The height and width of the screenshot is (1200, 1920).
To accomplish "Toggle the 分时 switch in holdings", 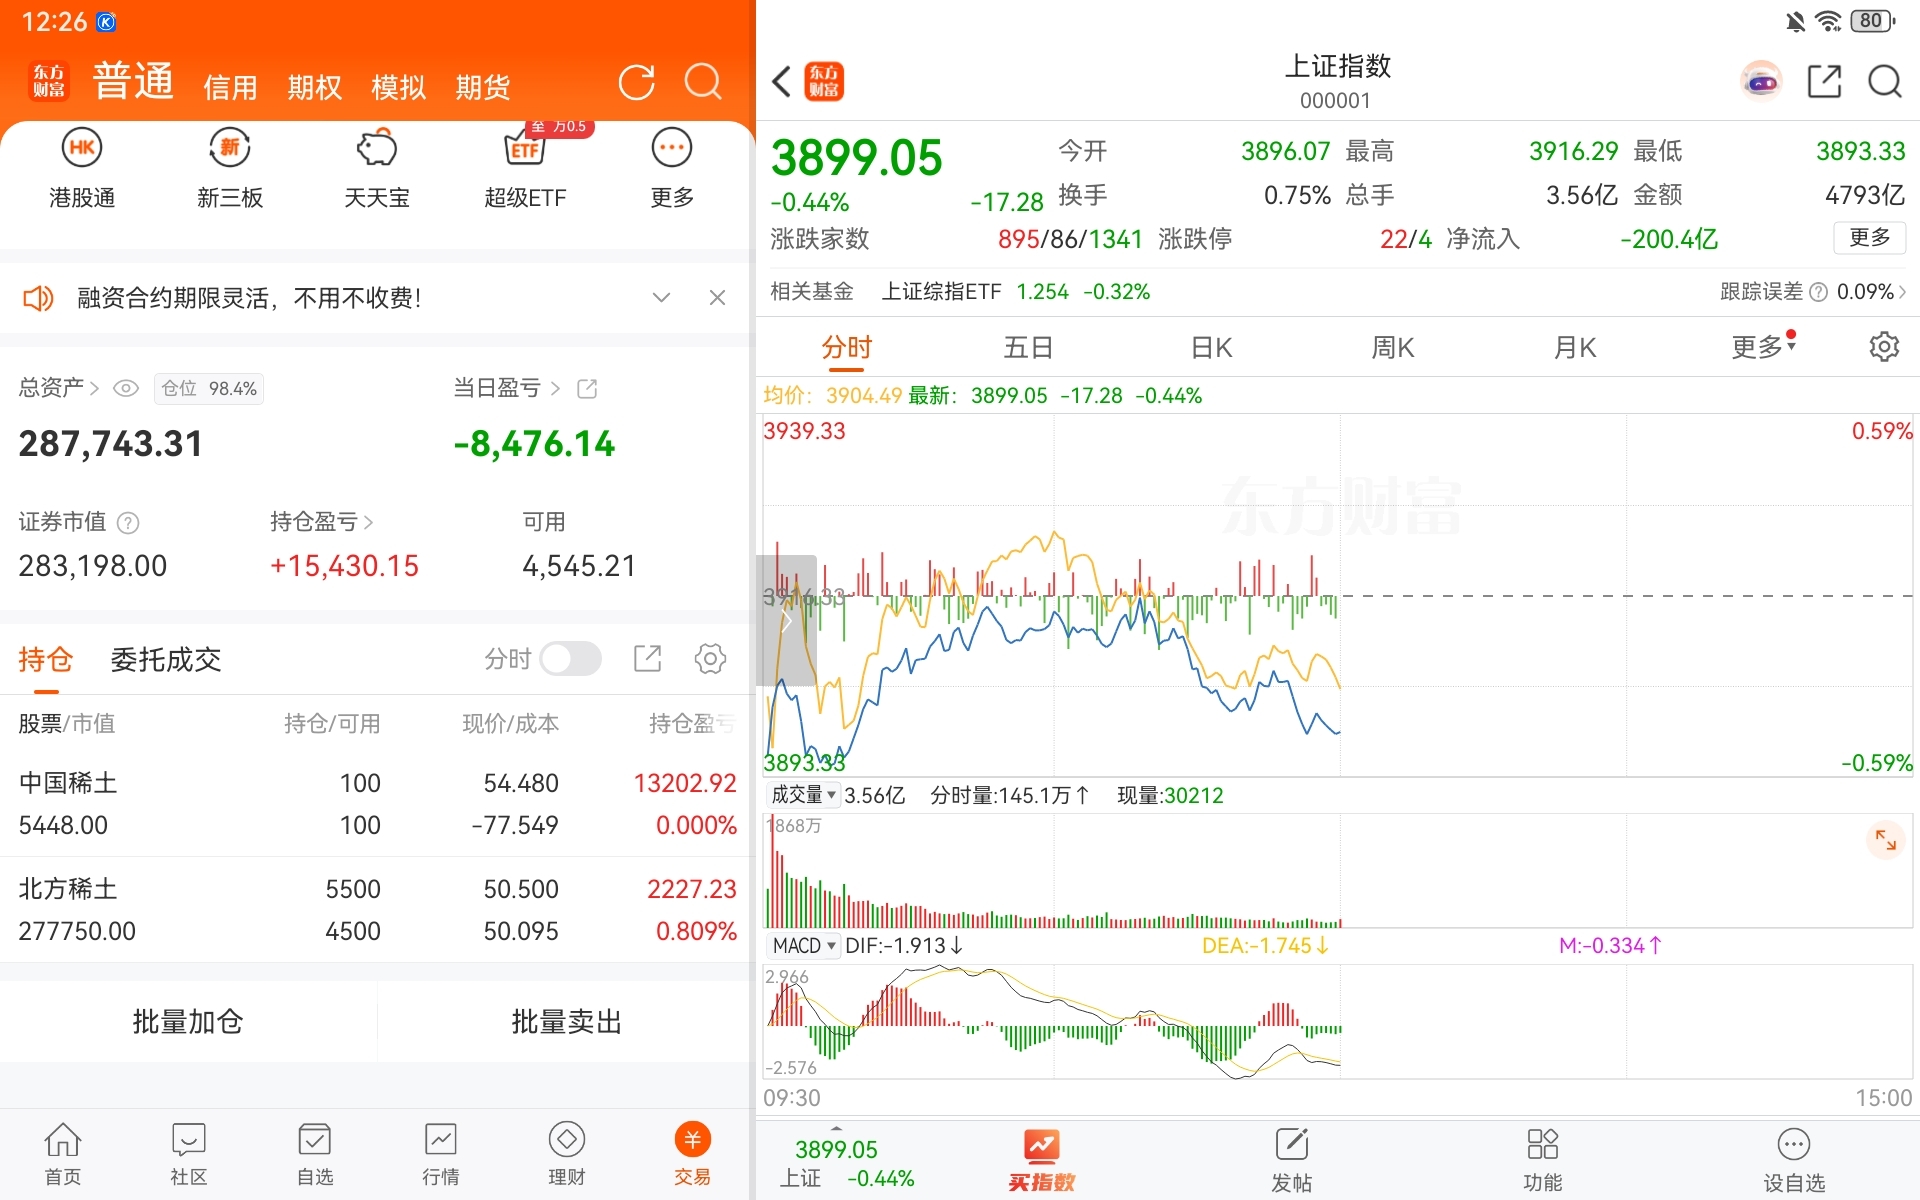I will (570, 659).
